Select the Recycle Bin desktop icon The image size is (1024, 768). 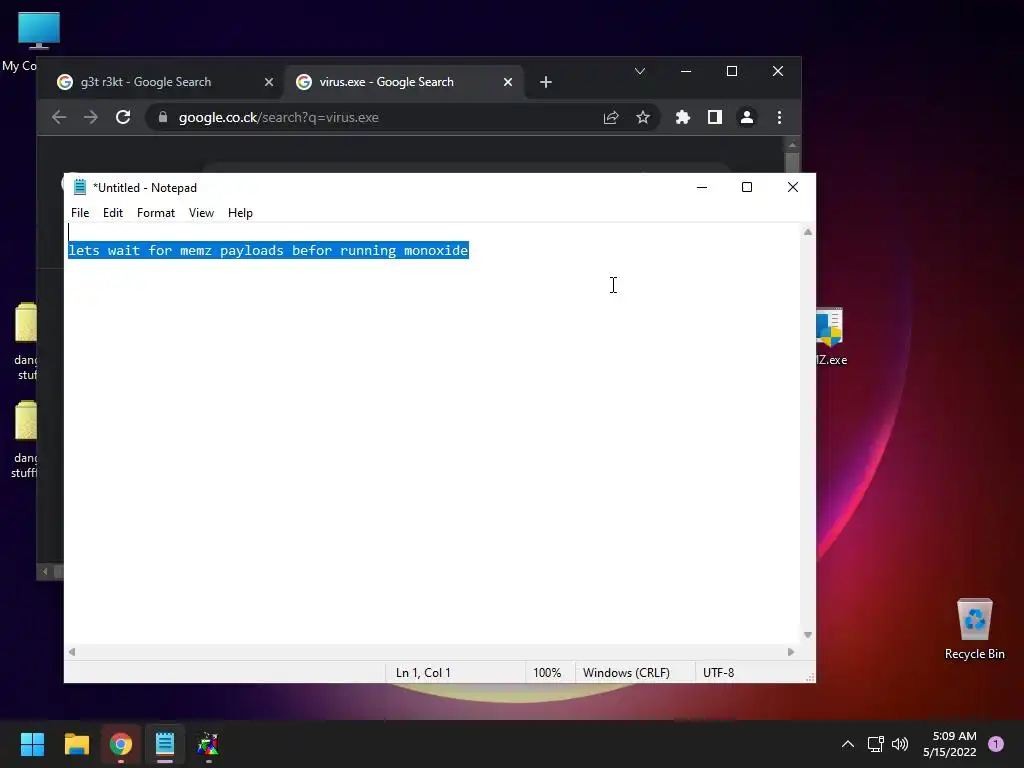click(x=974, y=629)
